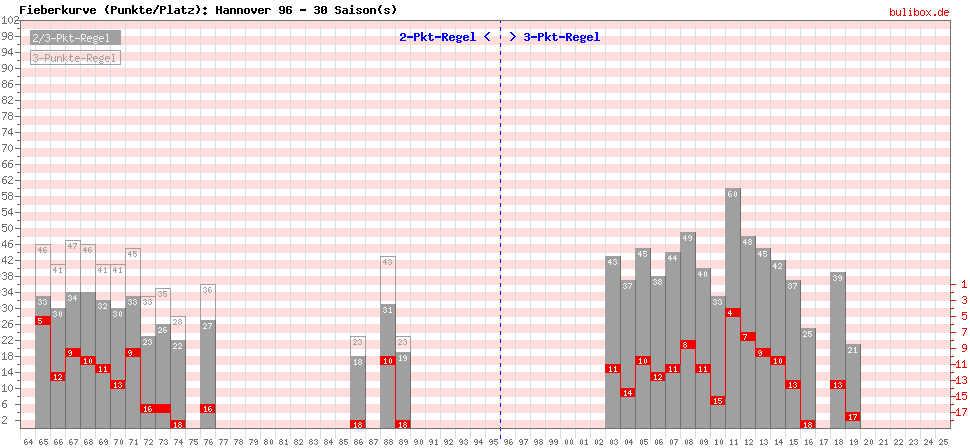Click the blue 2-Pkt-Regel label
This screenshot has width=970, height=448.
[437, 37]
